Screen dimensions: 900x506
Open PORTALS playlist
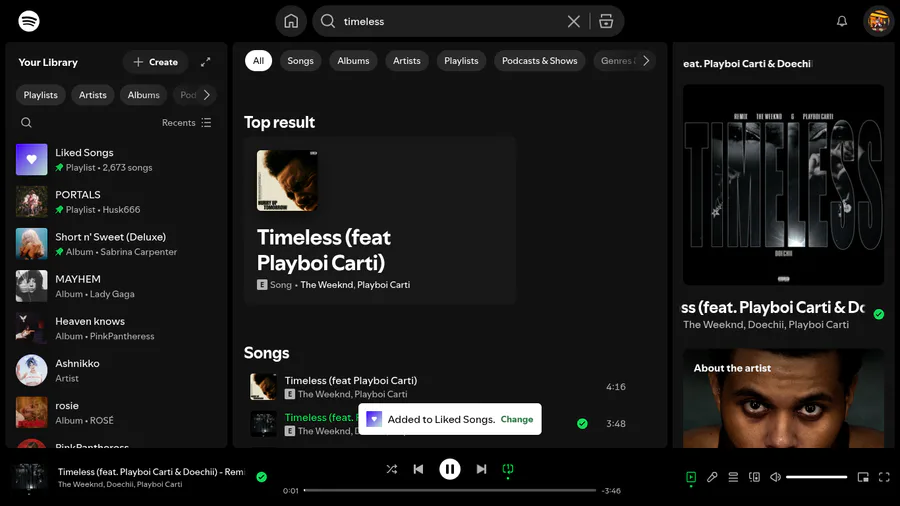click(x=115, y=202)
